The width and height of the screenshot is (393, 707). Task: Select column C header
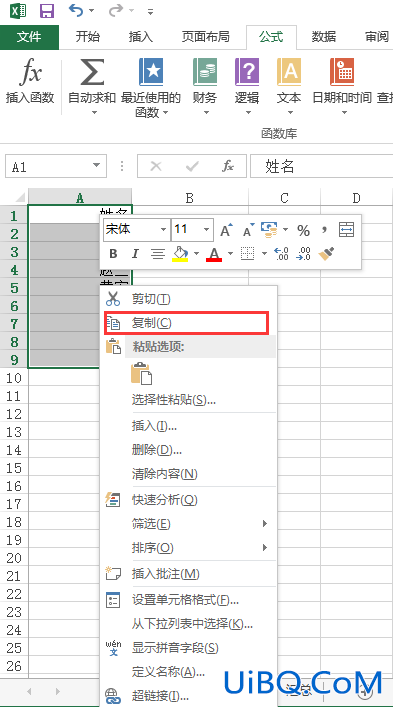click(284, 197)
